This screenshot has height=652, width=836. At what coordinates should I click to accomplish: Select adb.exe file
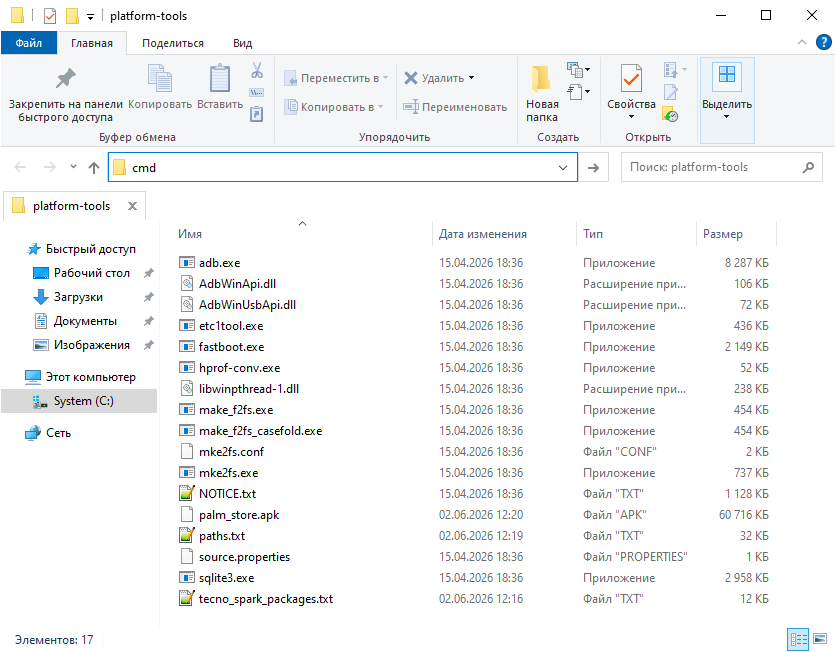point(219,263)
